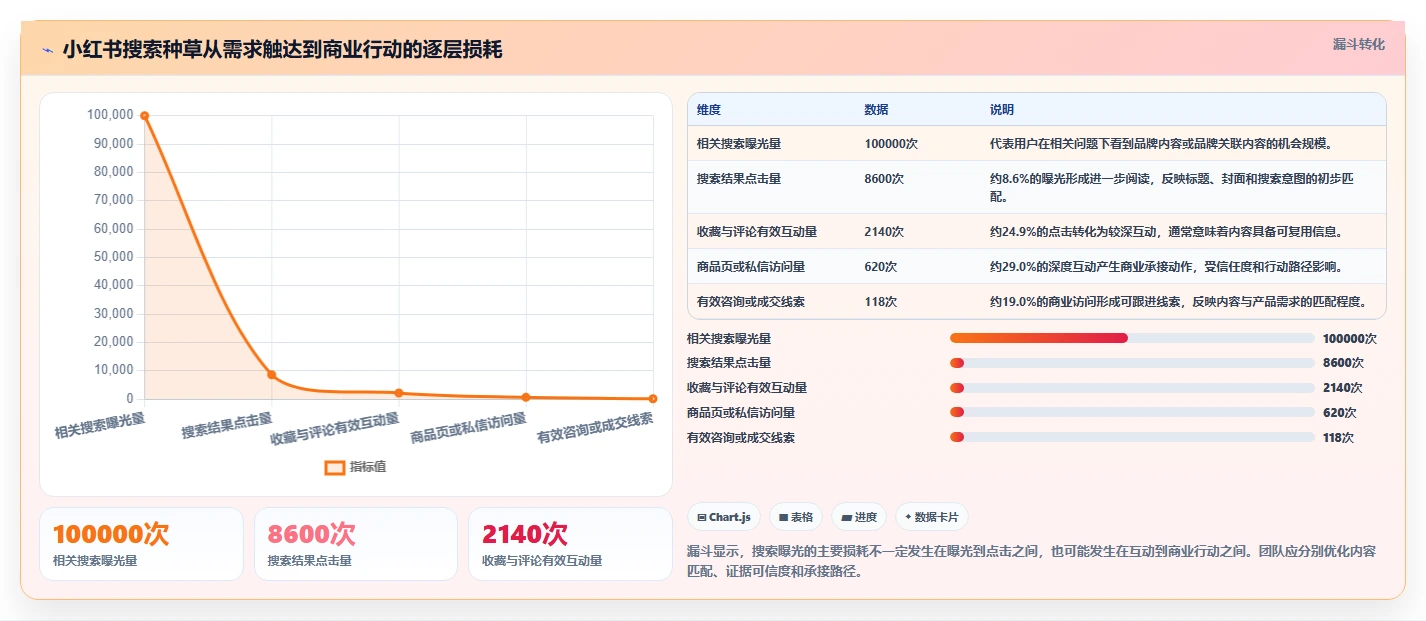The image size is (1426, 621).
Task: Click the 漏斗转化 tag
Action: [1359, 44]
